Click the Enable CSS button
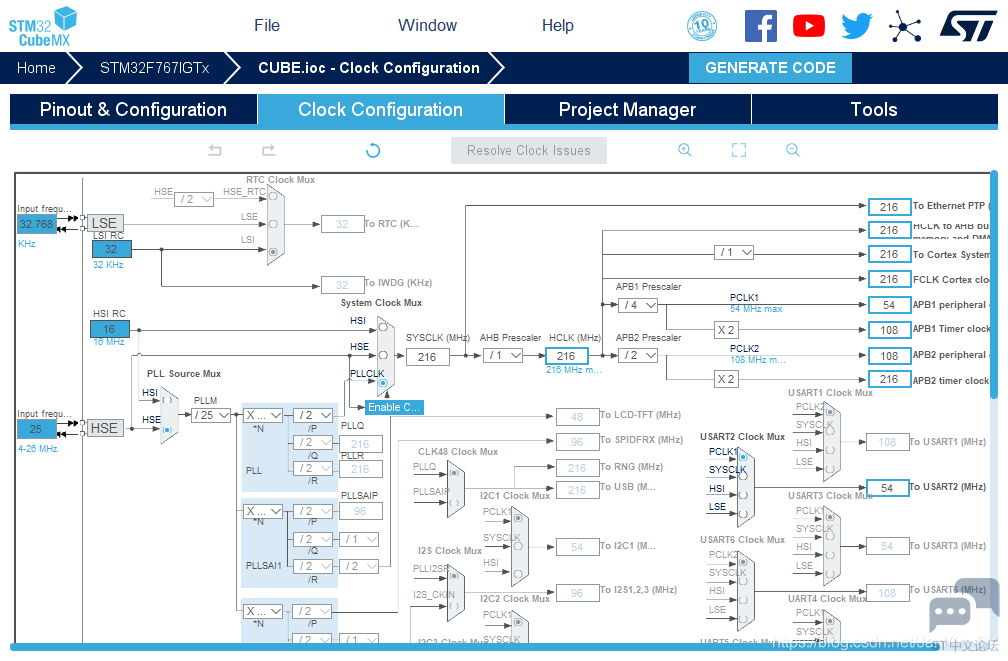 [394, 407]
